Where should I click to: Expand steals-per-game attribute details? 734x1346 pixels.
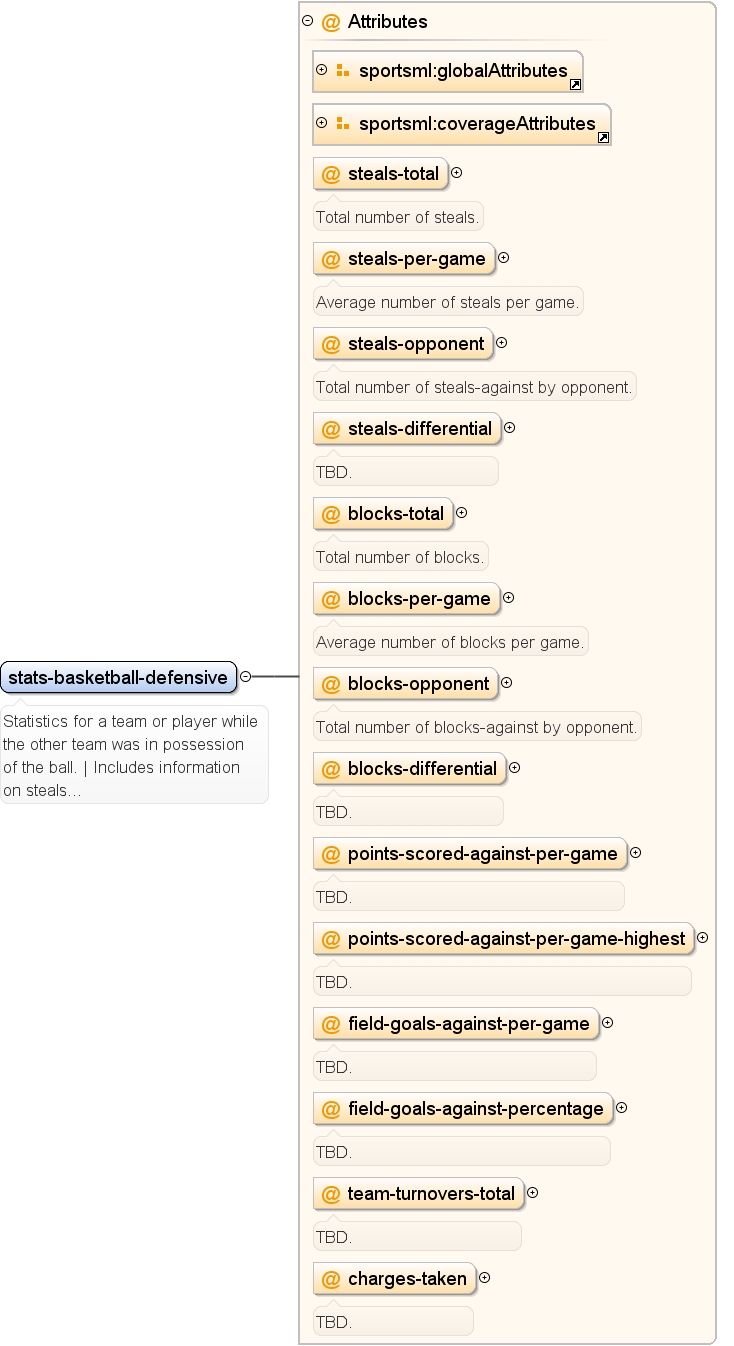tap(504, 258)
